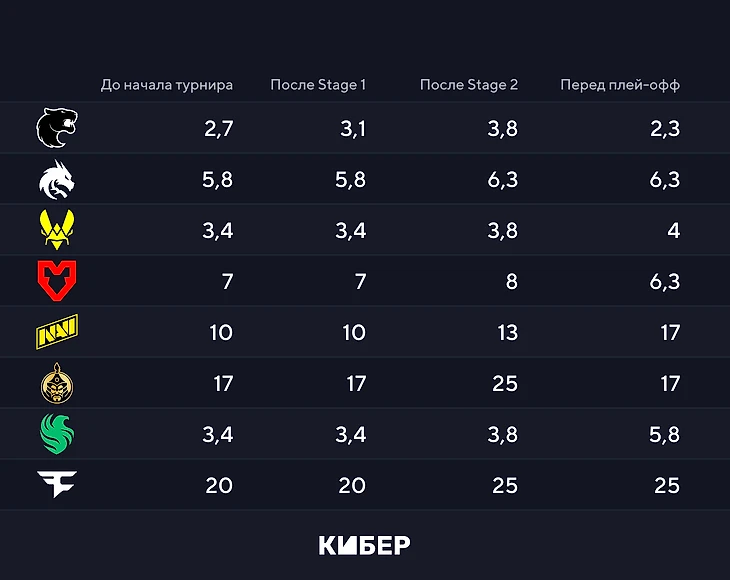Select Falcons' 5,8 value before playoffs
The width and height of the screenshot is (730, 580).
pos(664,435)
